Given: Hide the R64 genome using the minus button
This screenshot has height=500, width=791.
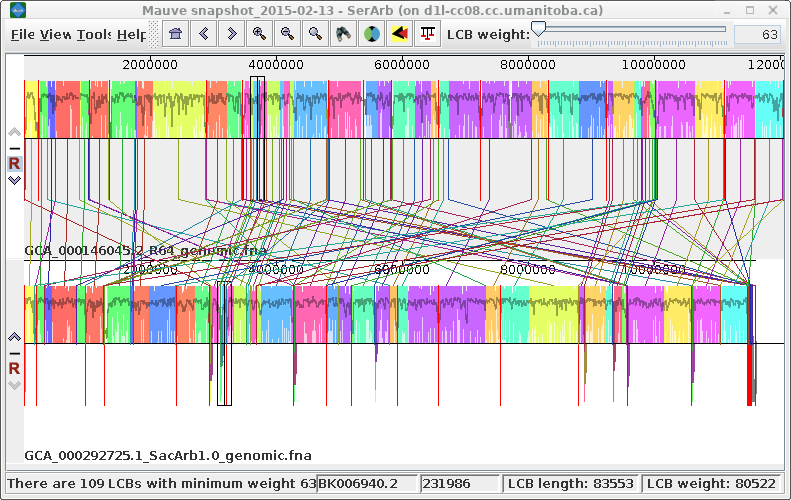Looking at the screenshot, I should point(14,147).
